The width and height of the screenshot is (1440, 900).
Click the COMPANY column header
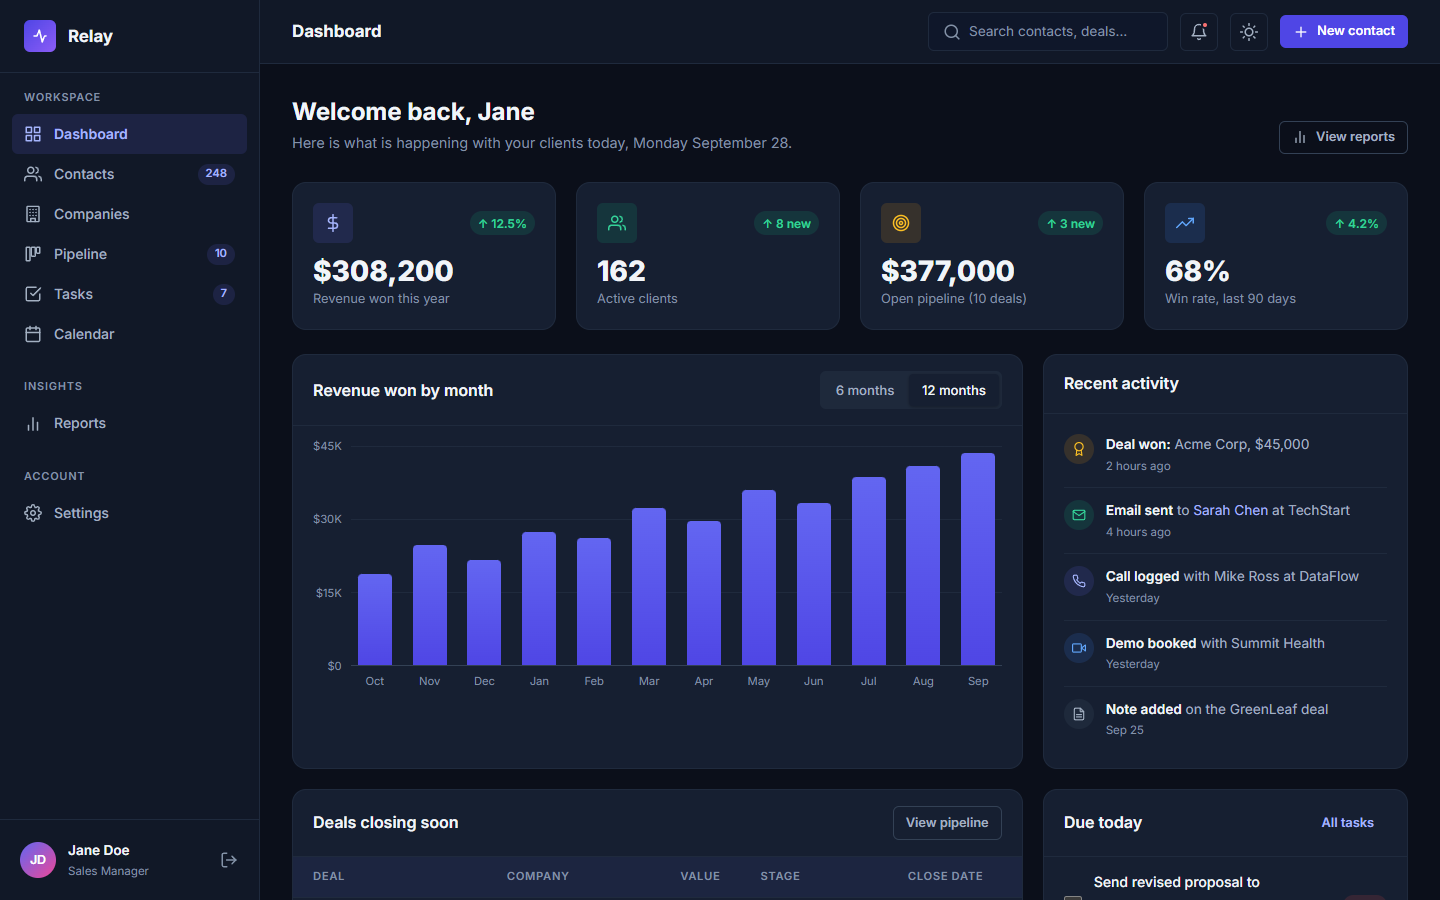pyautogui.click(x=538, y=876)
